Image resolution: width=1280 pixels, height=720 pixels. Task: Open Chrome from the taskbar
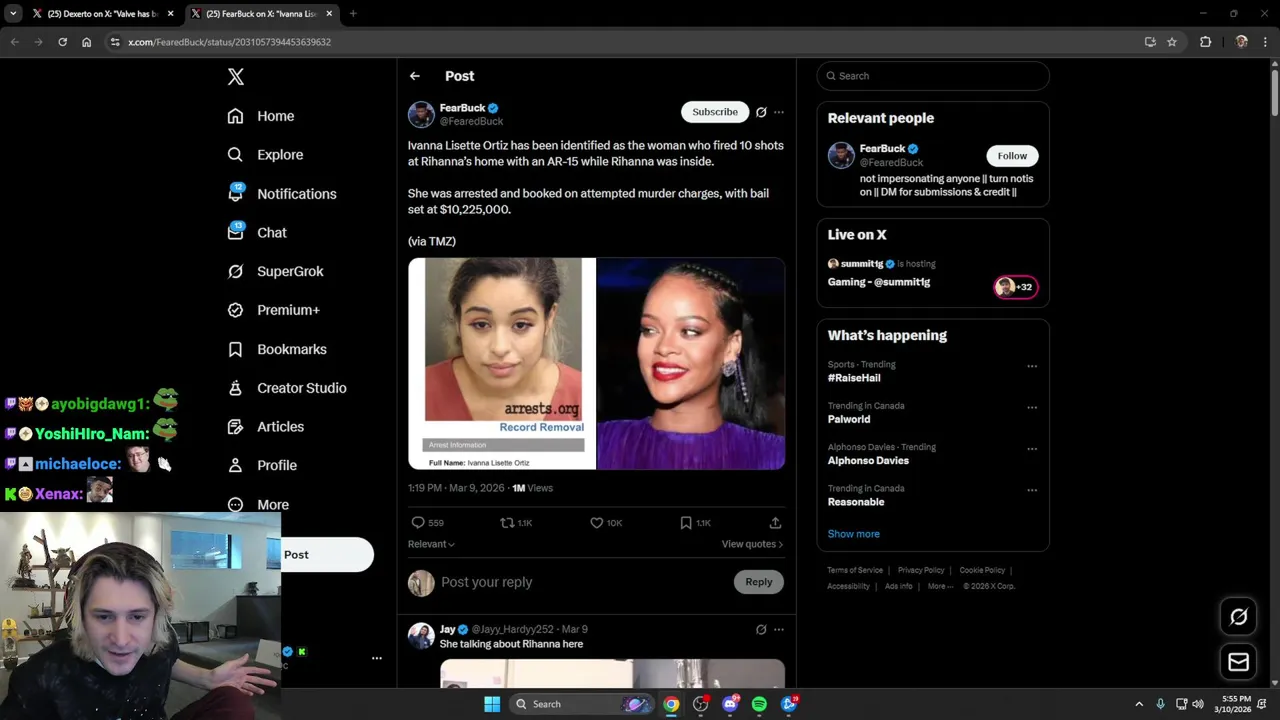(671, 704)
